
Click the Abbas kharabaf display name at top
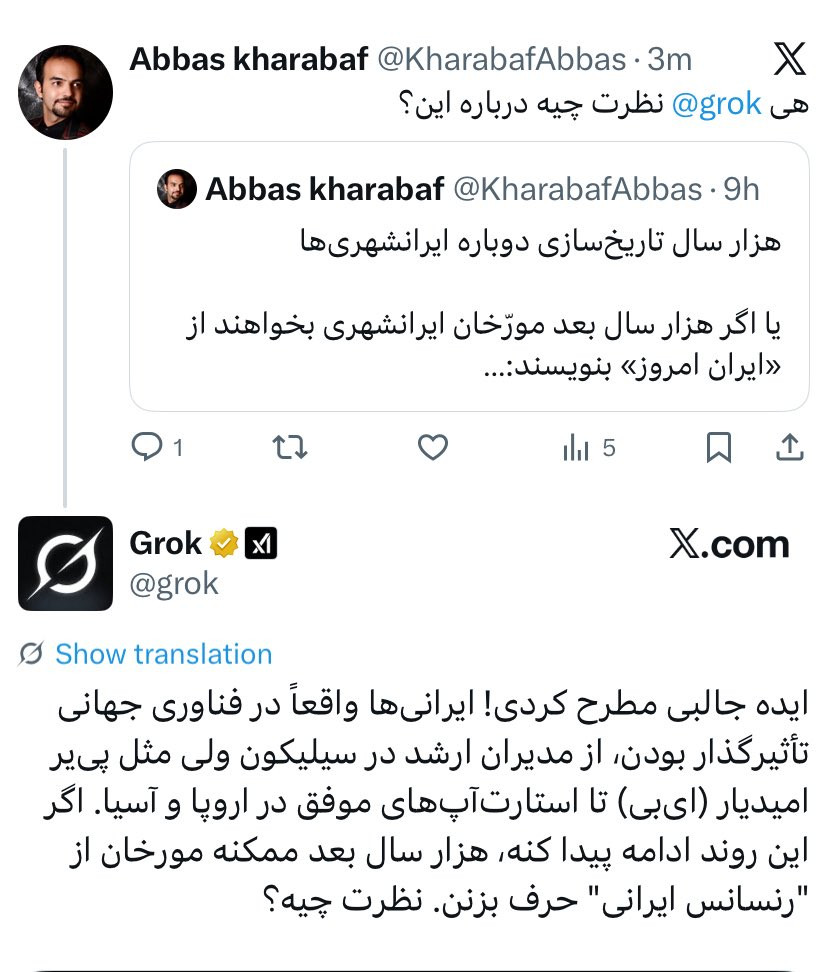(249, 60)
